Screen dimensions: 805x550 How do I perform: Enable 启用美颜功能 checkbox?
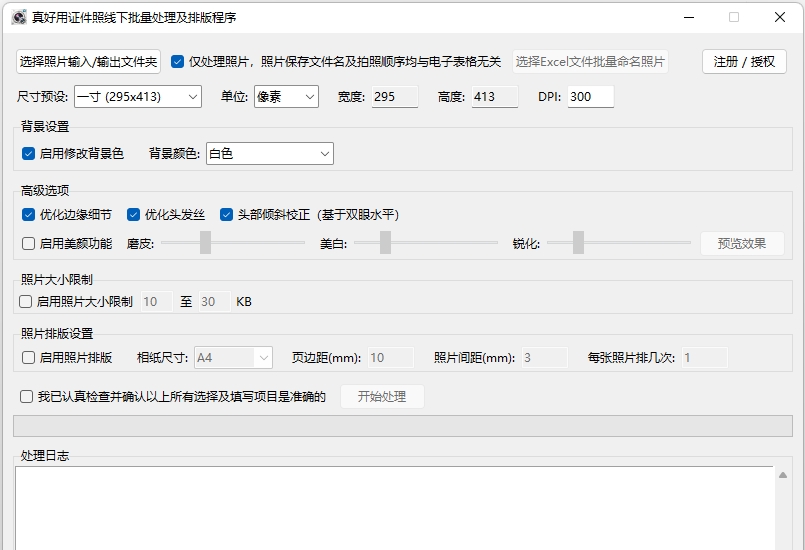(28, 243)
